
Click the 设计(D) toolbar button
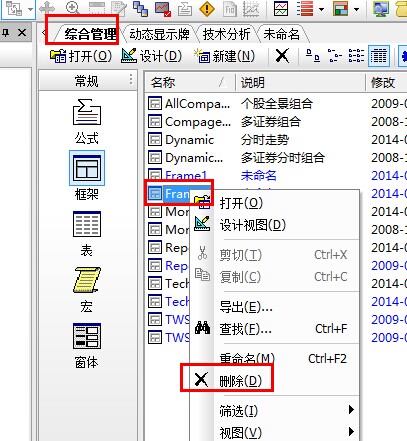(152, 56)
